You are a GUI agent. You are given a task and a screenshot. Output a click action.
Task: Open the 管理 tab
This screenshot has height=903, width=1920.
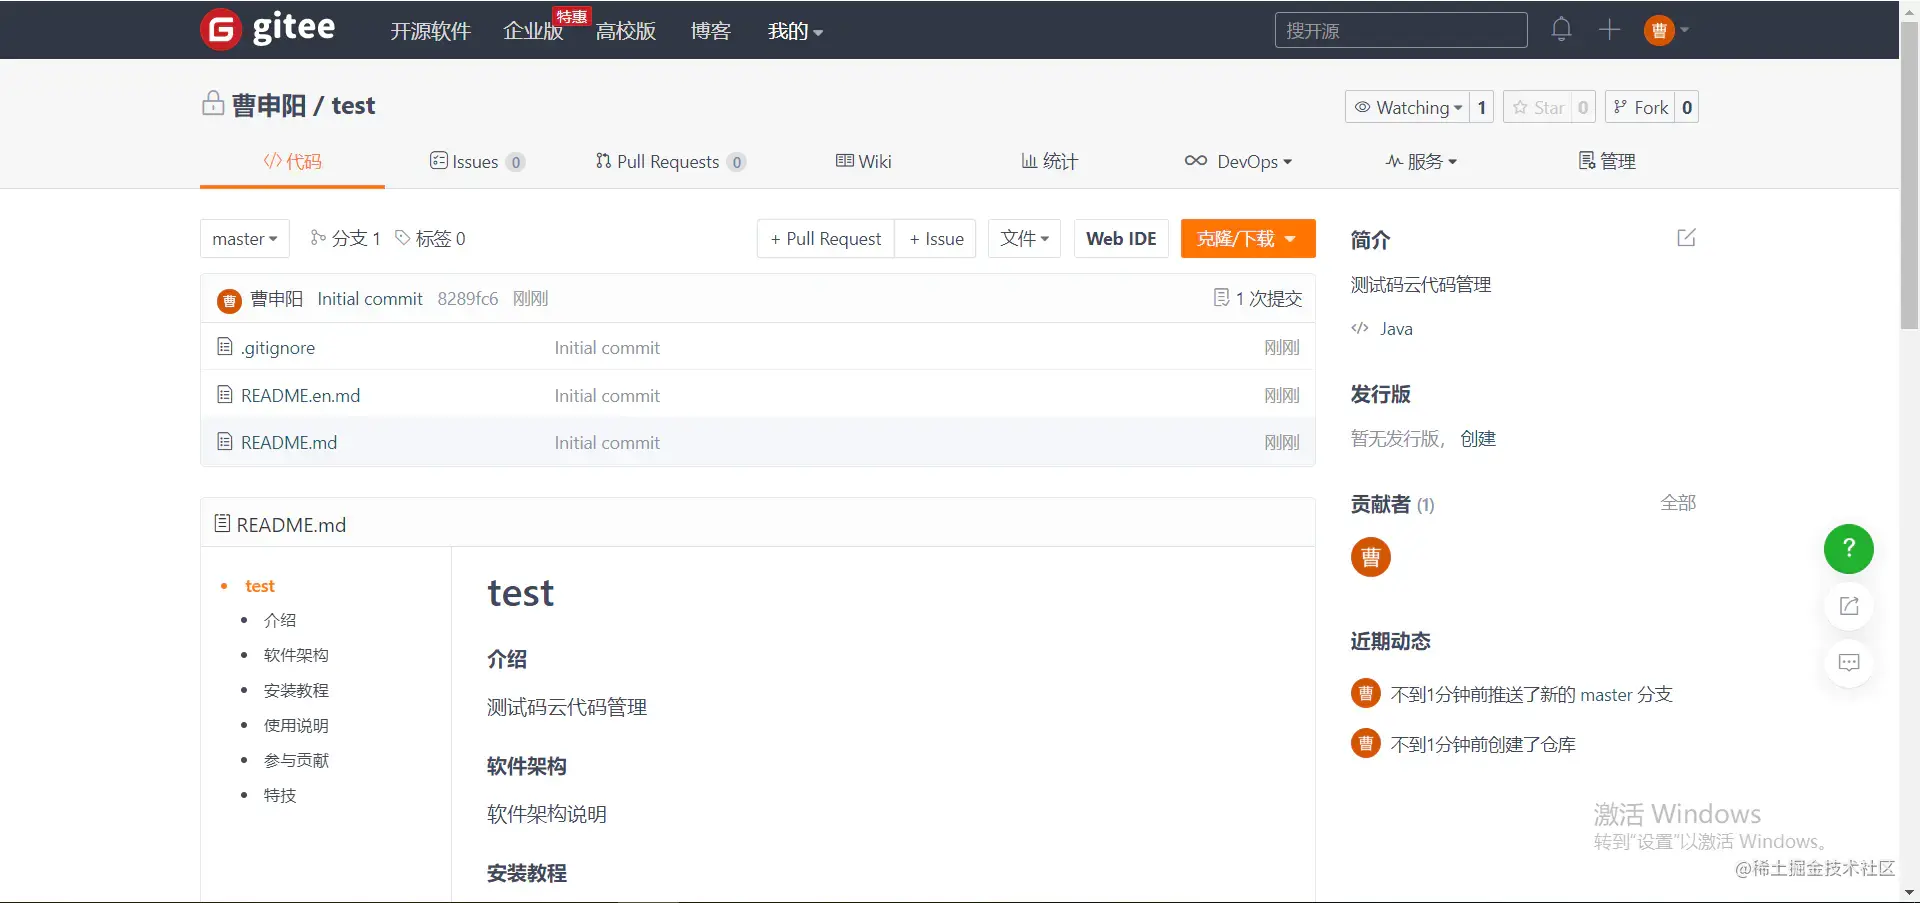[x=1607, y=162]
